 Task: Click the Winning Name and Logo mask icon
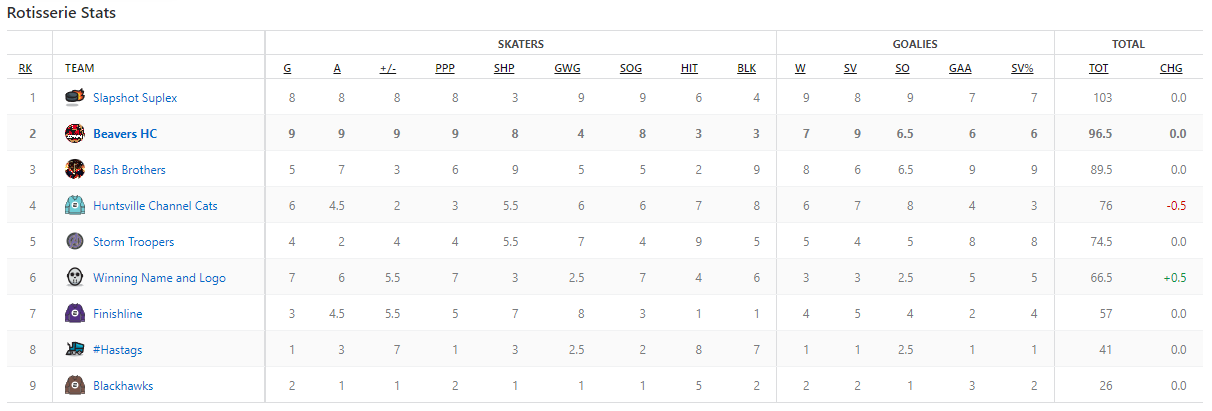tap(74, 278)
